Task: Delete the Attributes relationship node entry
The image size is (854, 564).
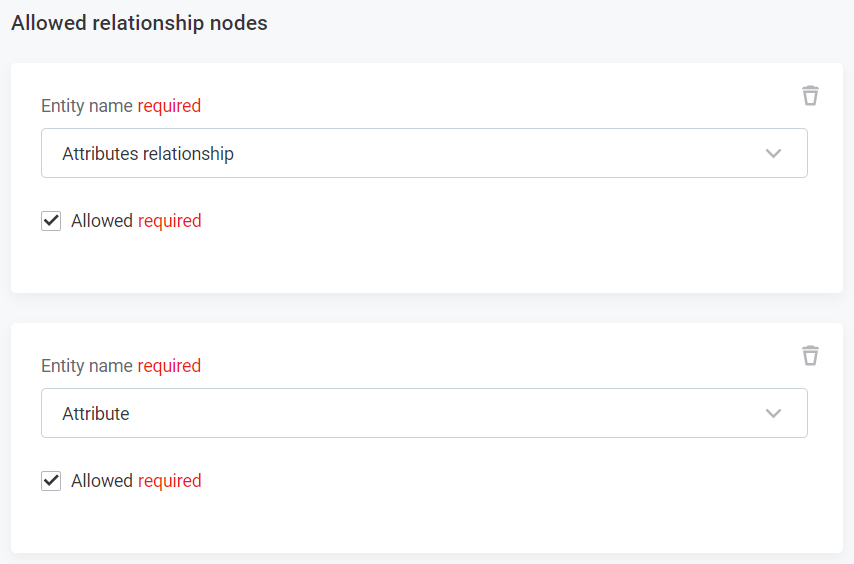Action: [x=810, y=96]
